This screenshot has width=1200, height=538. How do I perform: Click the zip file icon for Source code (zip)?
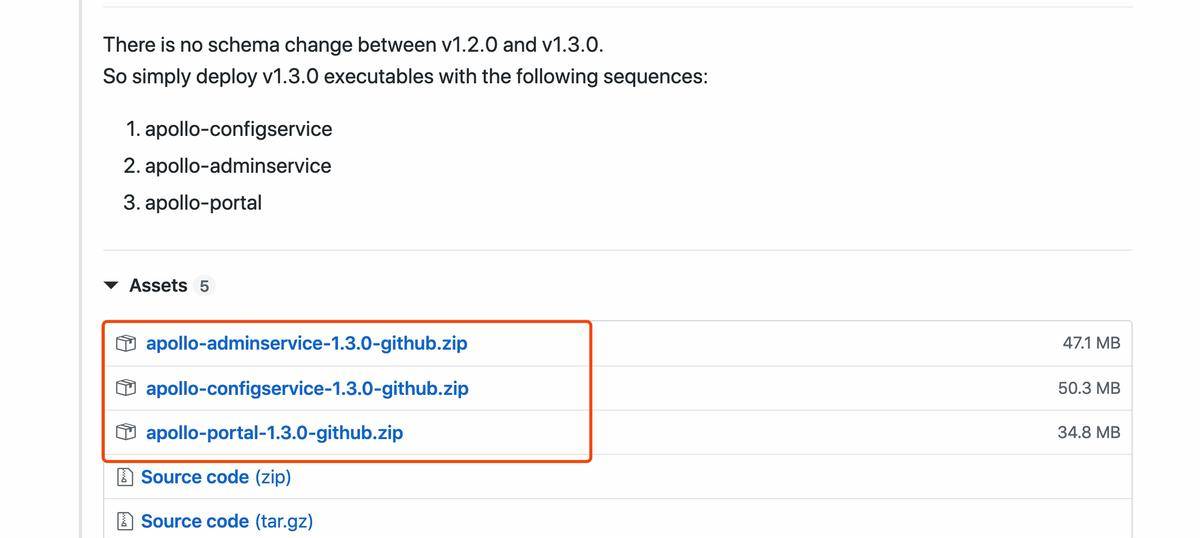pos(125,478)
